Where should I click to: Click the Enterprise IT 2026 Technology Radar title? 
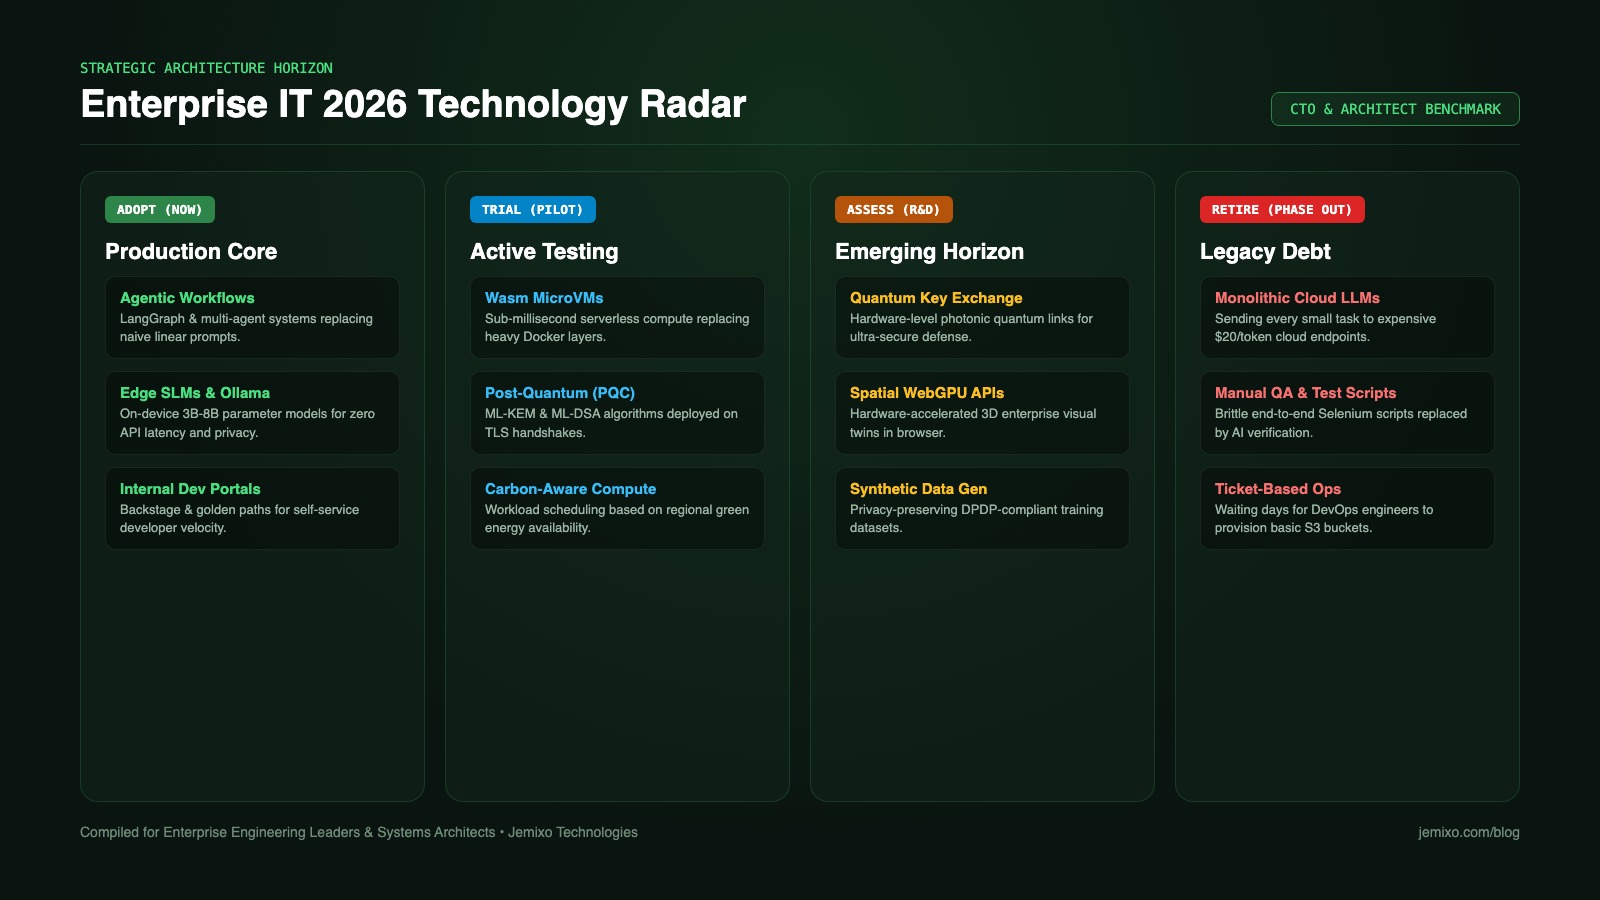[413, 105]
